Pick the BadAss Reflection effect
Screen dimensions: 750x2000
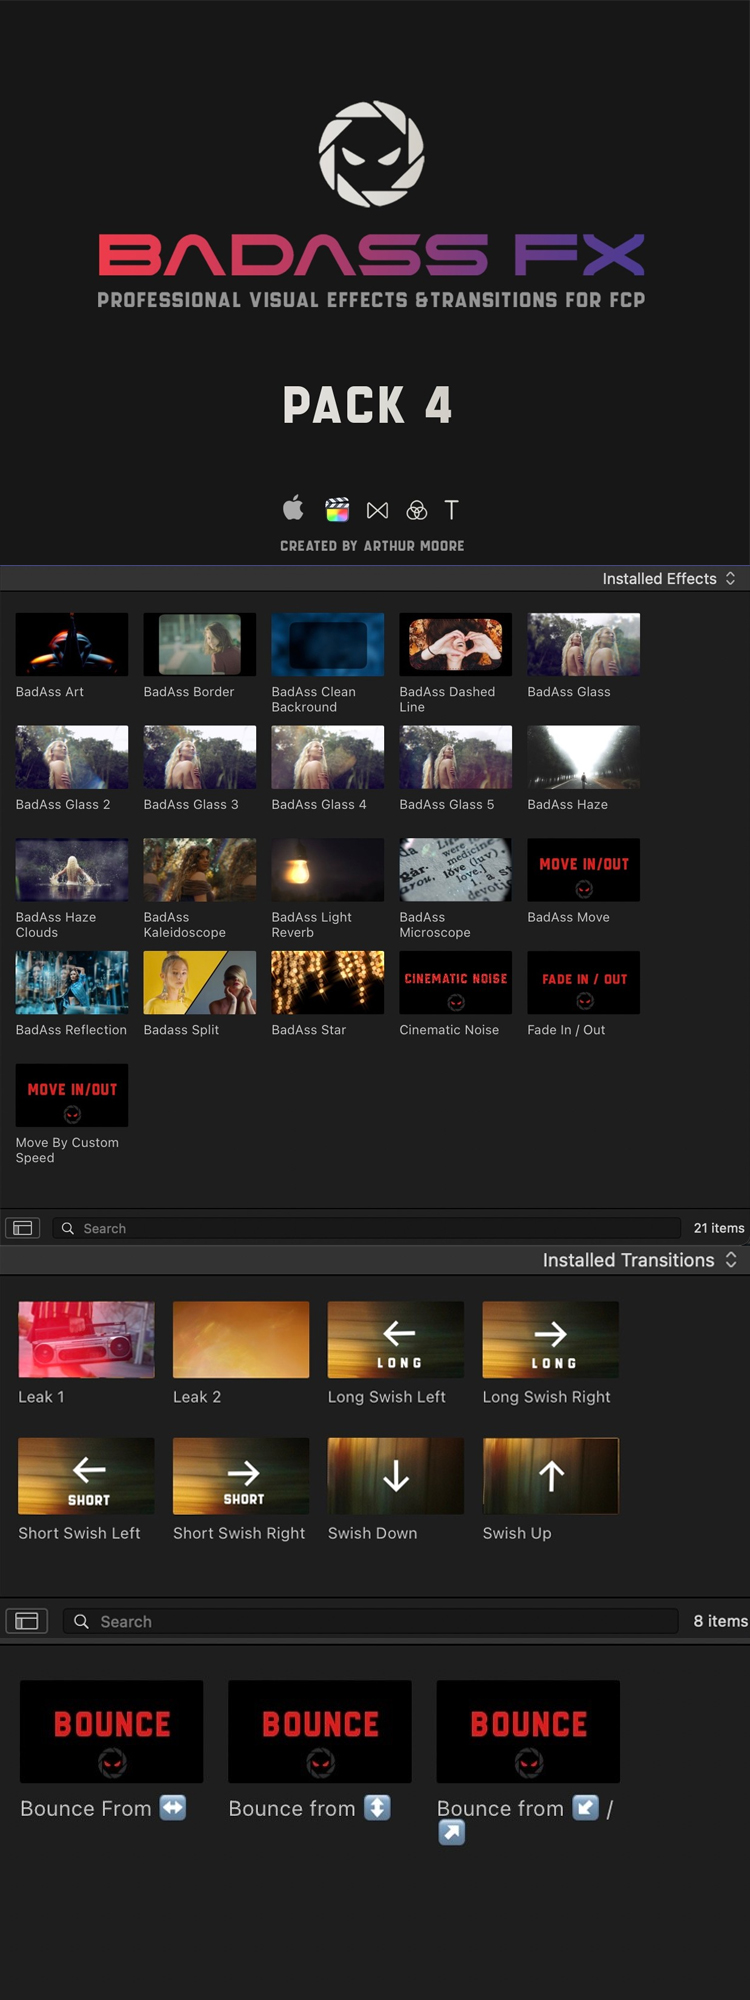pos(72,983)
